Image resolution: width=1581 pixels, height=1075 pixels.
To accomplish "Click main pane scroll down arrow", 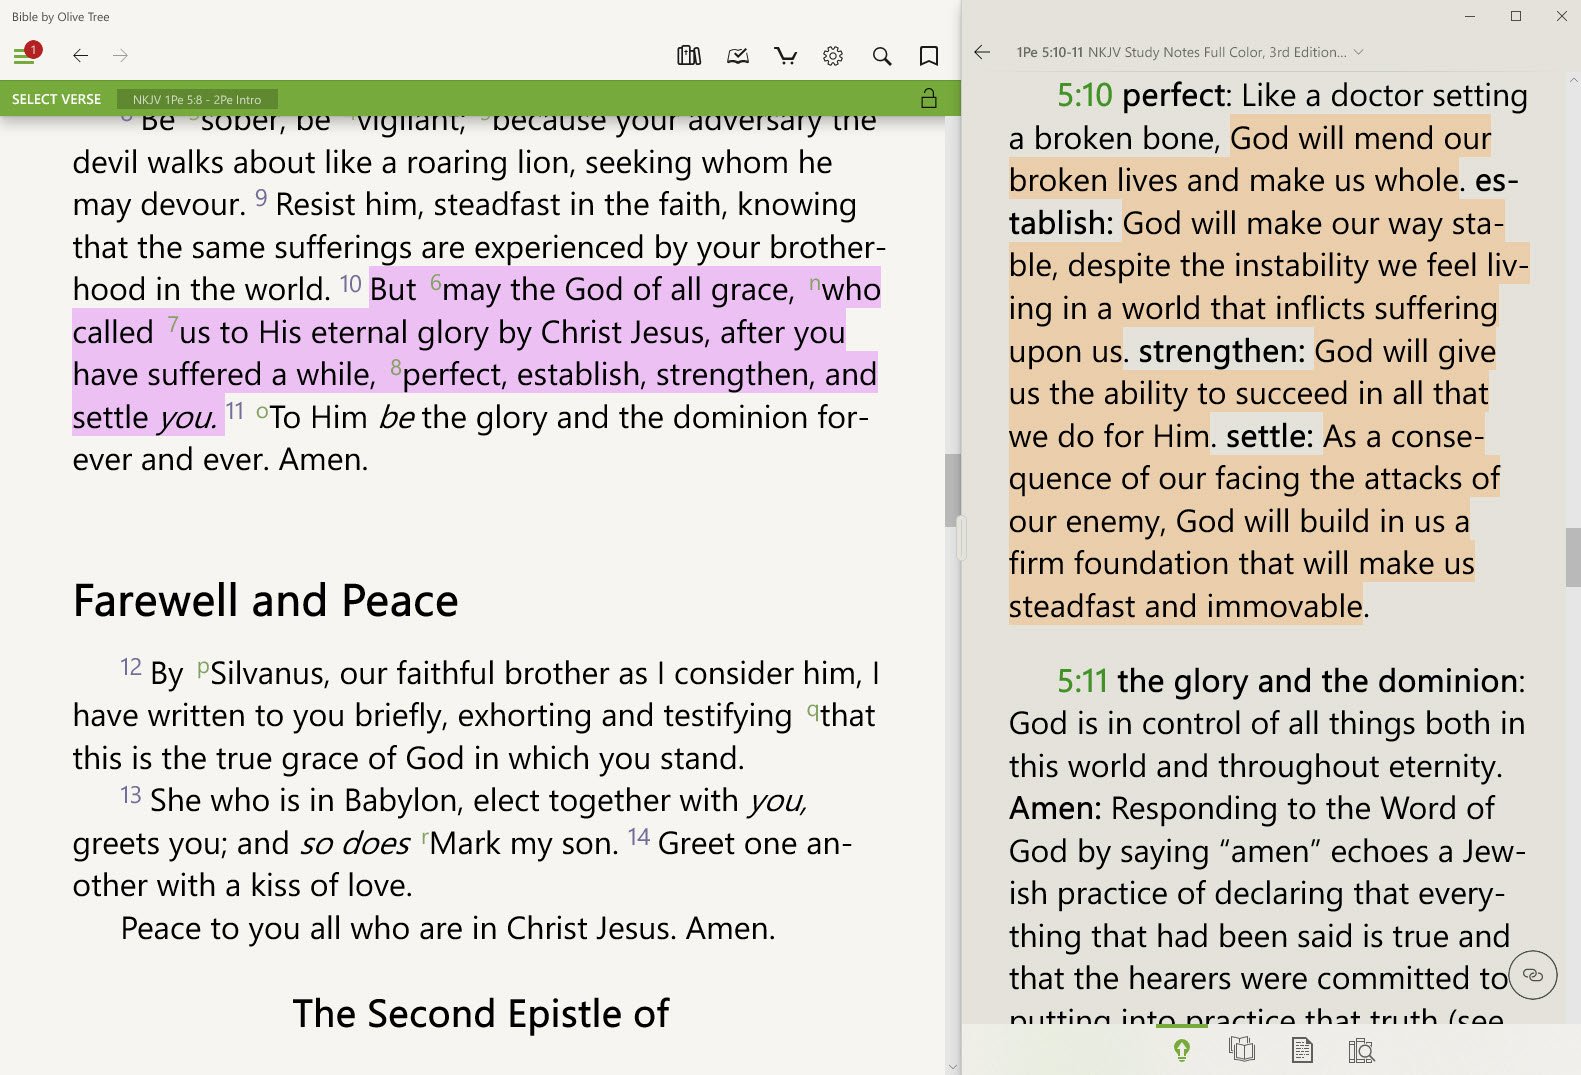I will point(952,1067).
